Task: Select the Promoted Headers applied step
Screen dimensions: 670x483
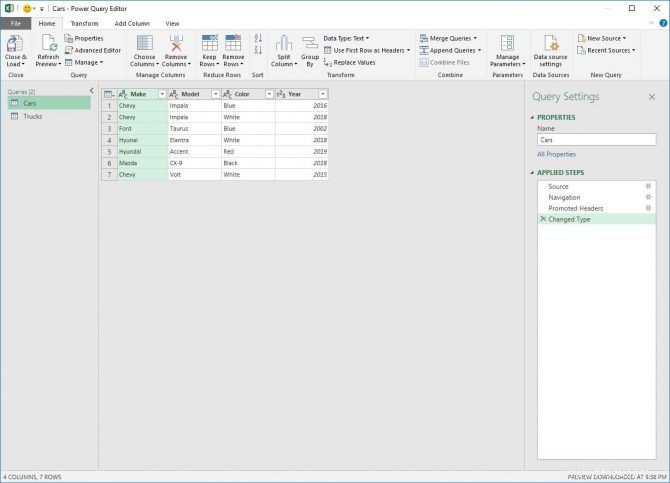Action: tap(597, 208)
